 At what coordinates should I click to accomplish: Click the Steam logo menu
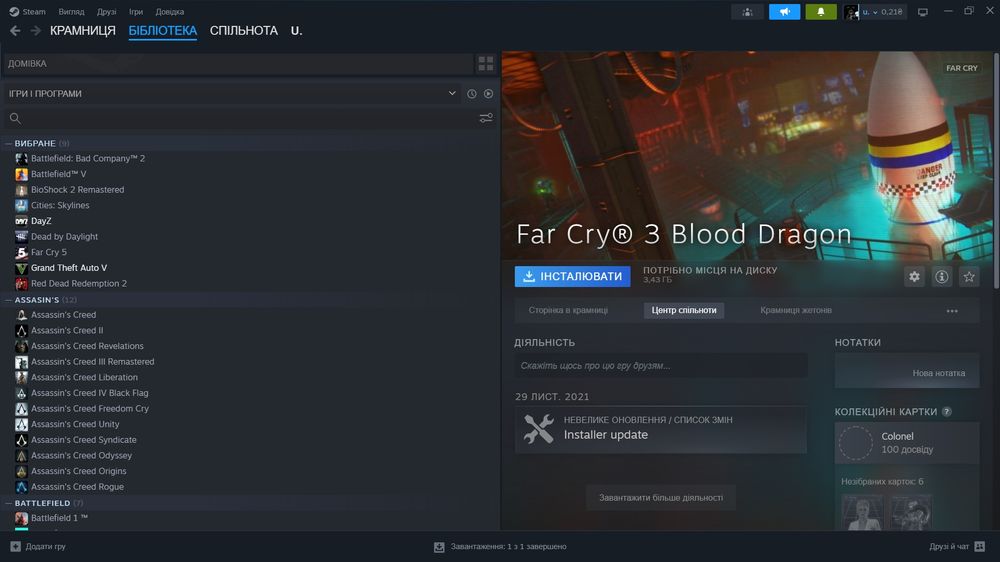(x=13, y=11)
